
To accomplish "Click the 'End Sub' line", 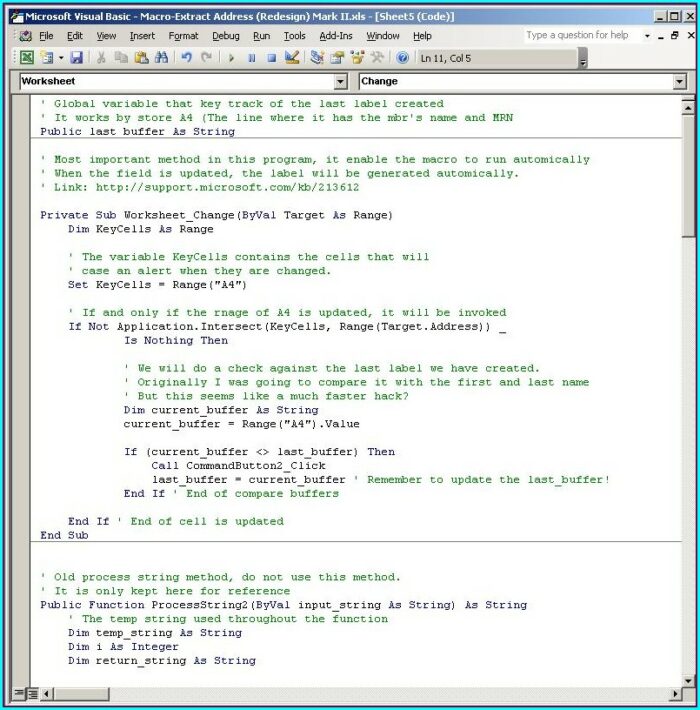I will point(64,535).
